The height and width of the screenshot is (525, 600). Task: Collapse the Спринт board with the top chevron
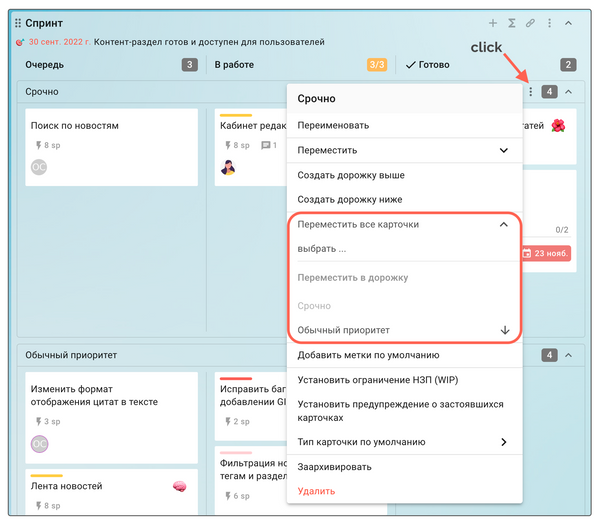click(569, 23)
